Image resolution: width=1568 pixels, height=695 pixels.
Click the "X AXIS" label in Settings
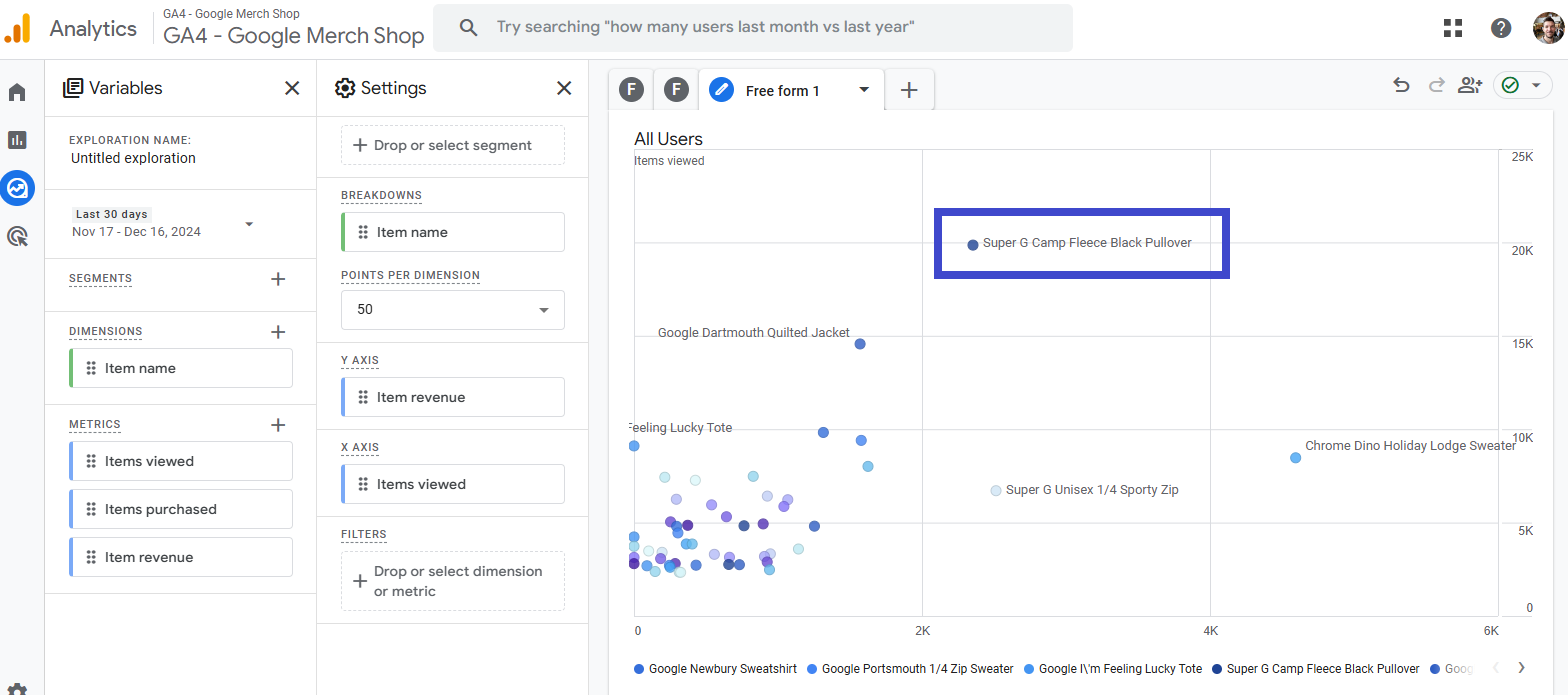point(360,447)
